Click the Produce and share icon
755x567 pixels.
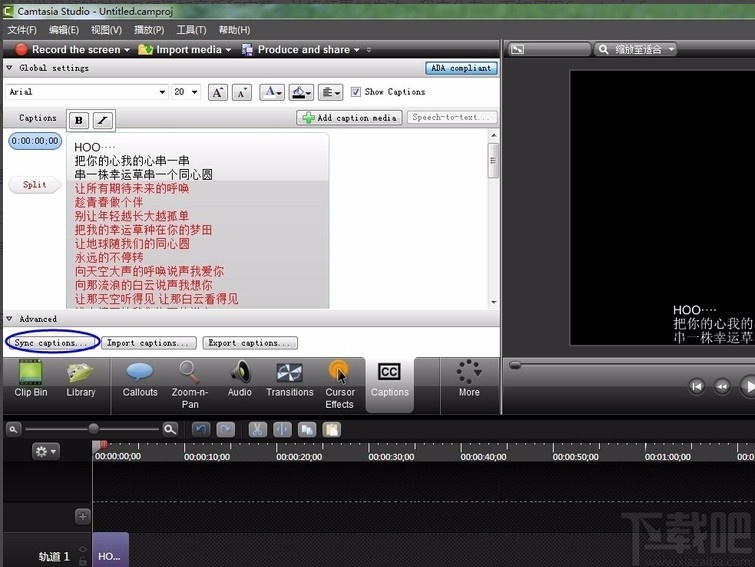[247, 50]
